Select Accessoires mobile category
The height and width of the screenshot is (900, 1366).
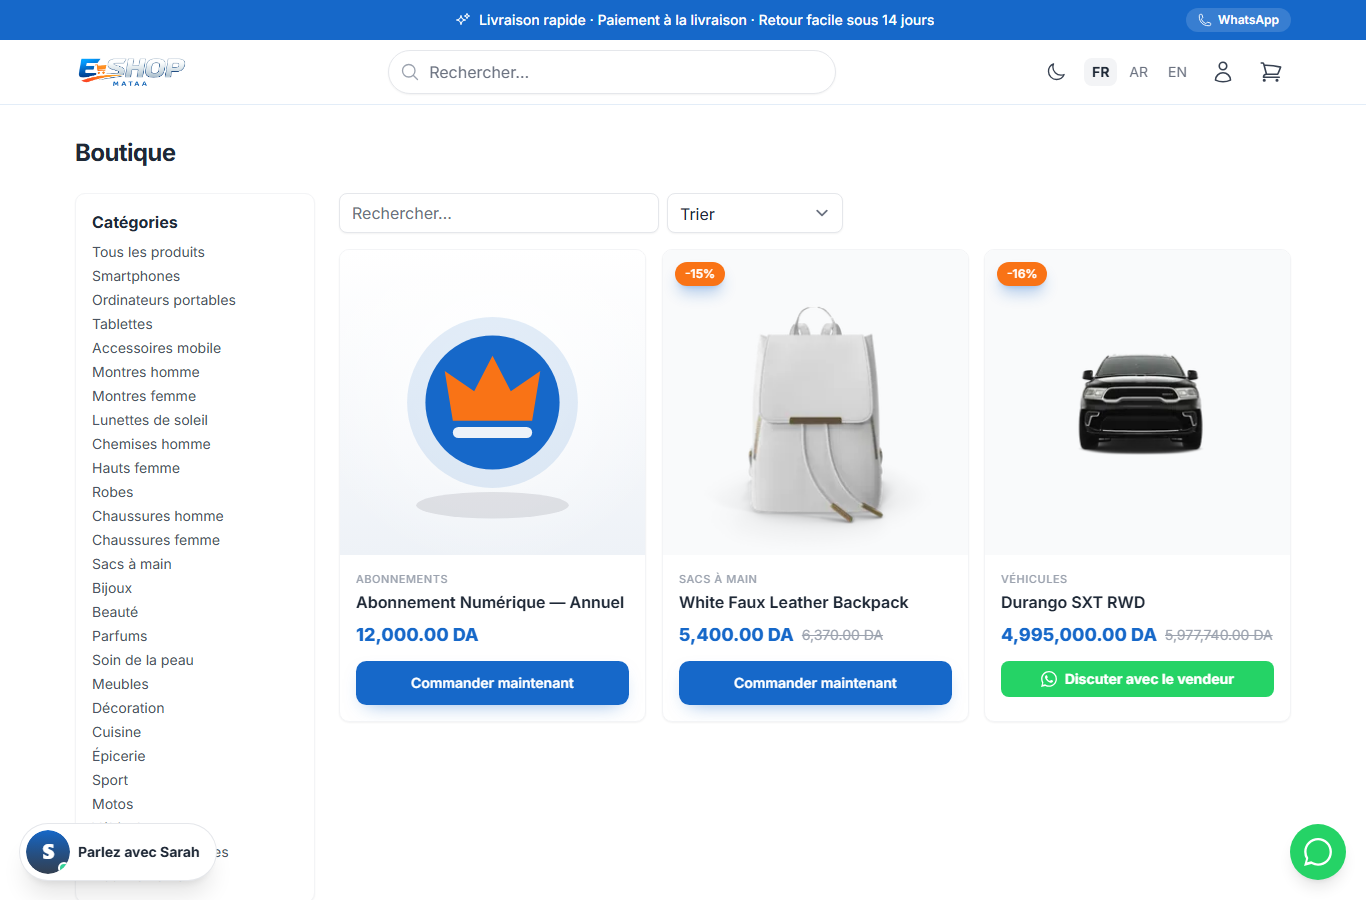(x=157, y=348)
